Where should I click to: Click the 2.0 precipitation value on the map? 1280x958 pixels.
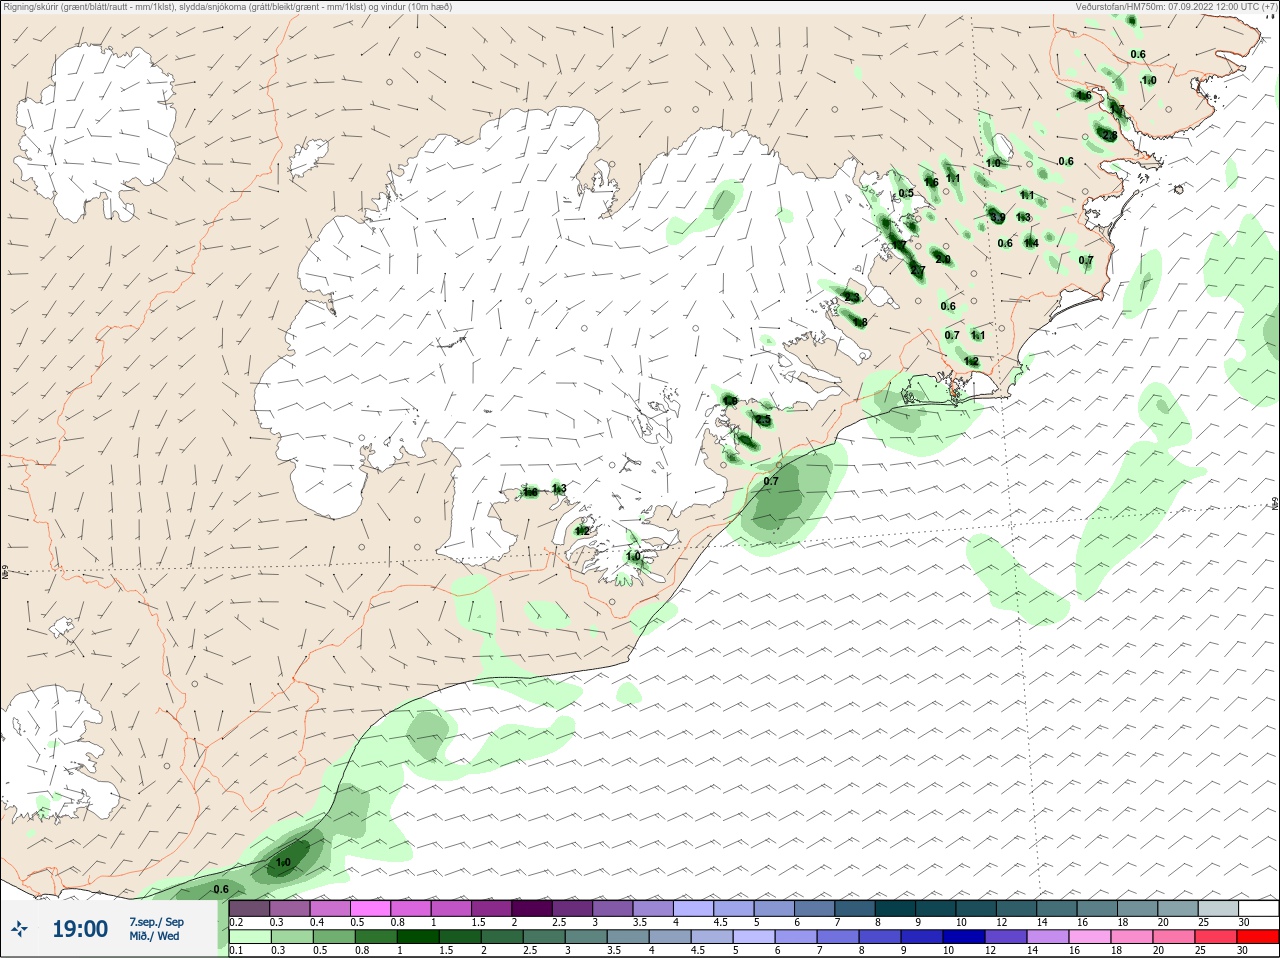click(x=942, y=259)
